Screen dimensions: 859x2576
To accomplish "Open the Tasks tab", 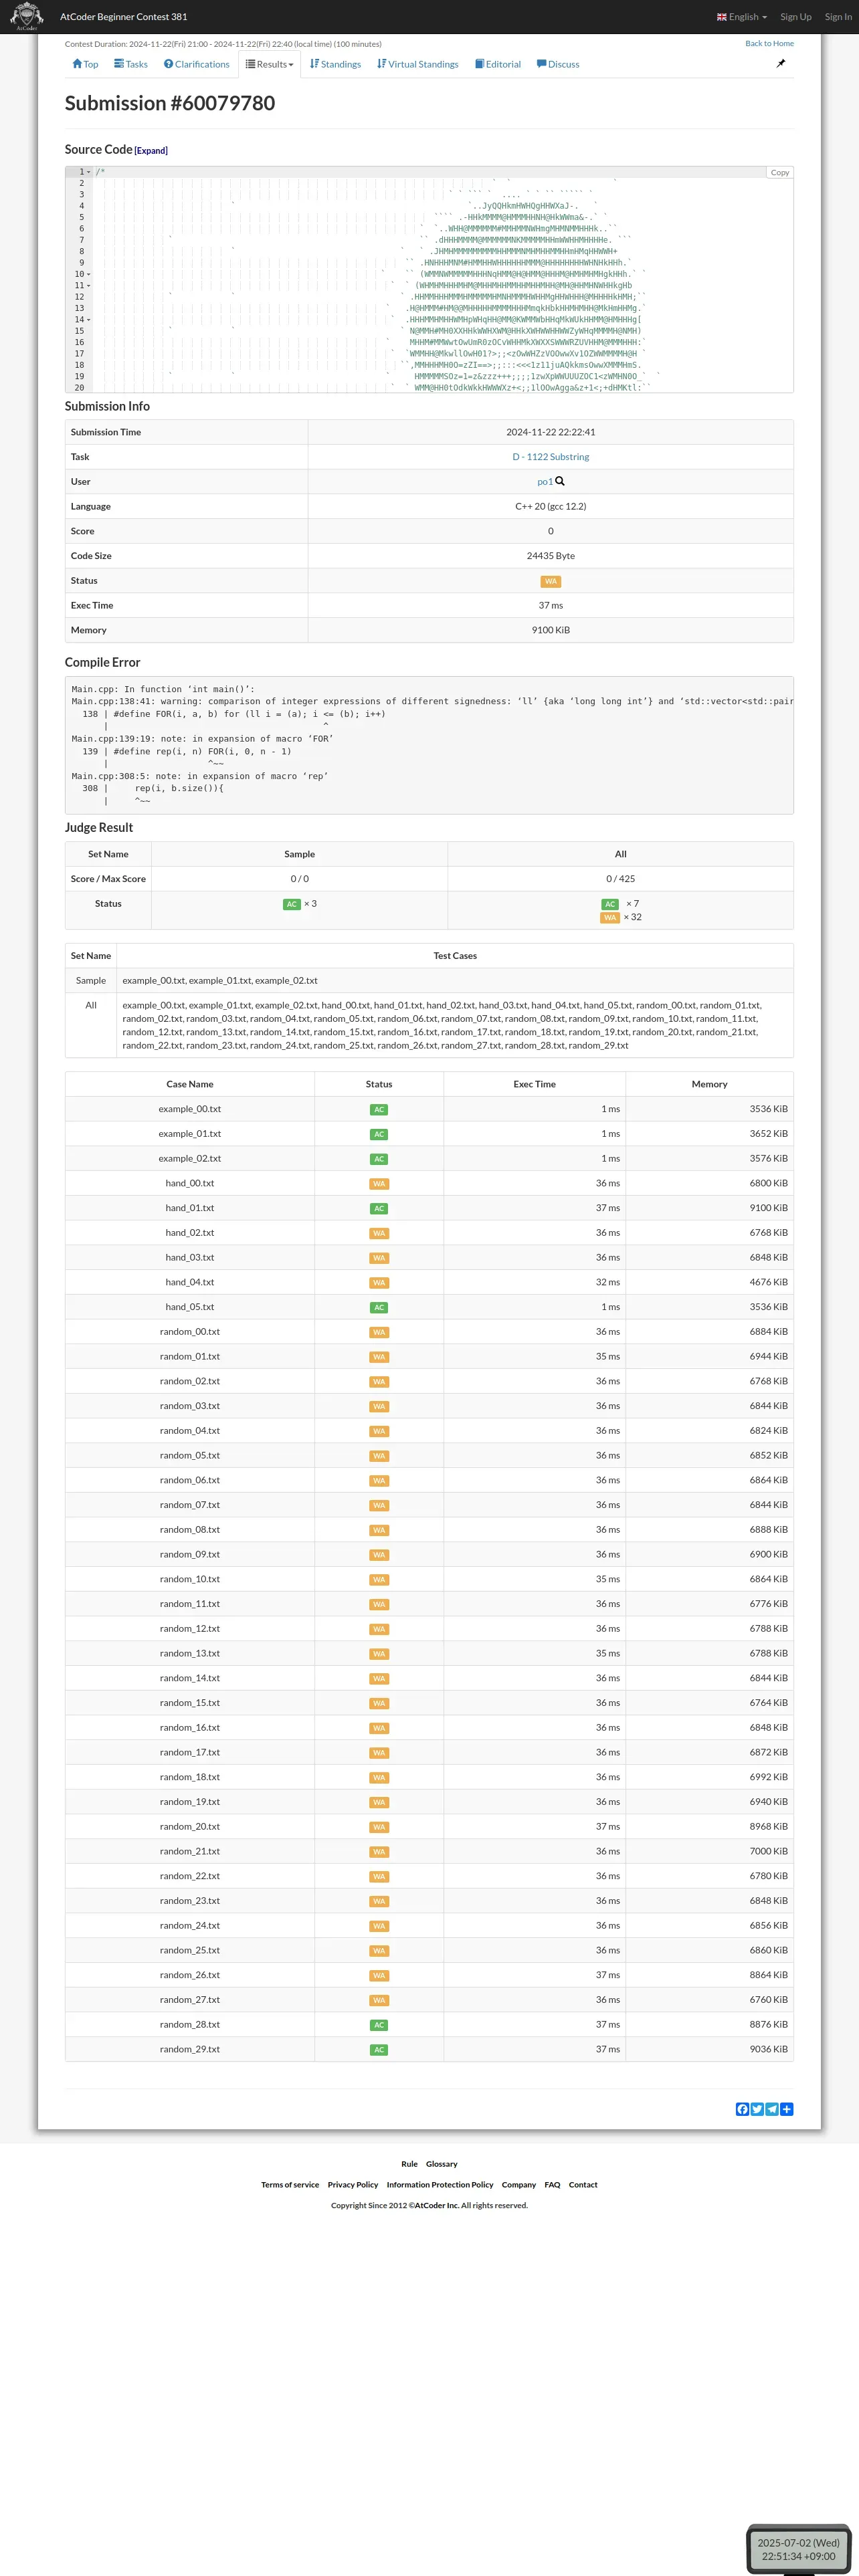I will pyautogui.click(x=131, y=64).
